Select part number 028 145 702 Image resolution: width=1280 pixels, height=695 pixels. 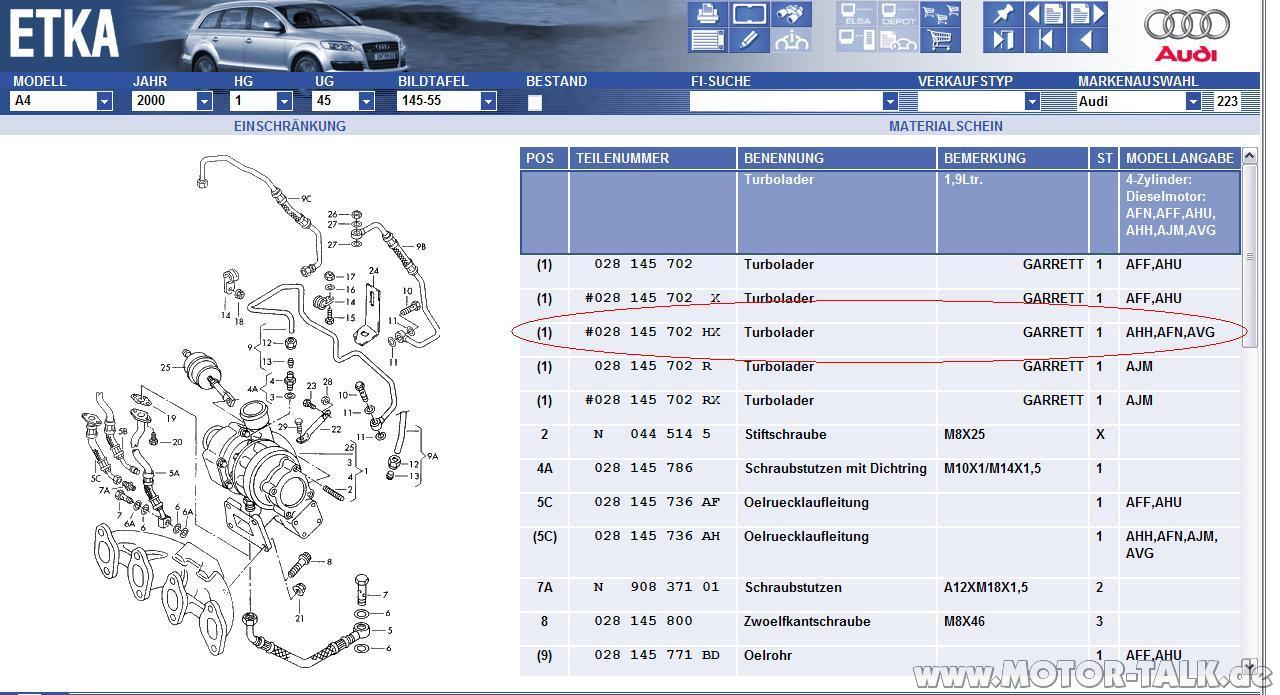(643, 265)
